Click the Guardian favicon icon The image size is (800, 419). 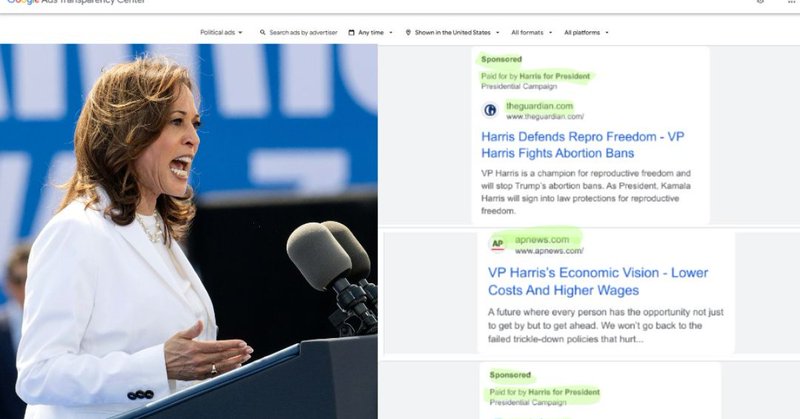point(490,110)
